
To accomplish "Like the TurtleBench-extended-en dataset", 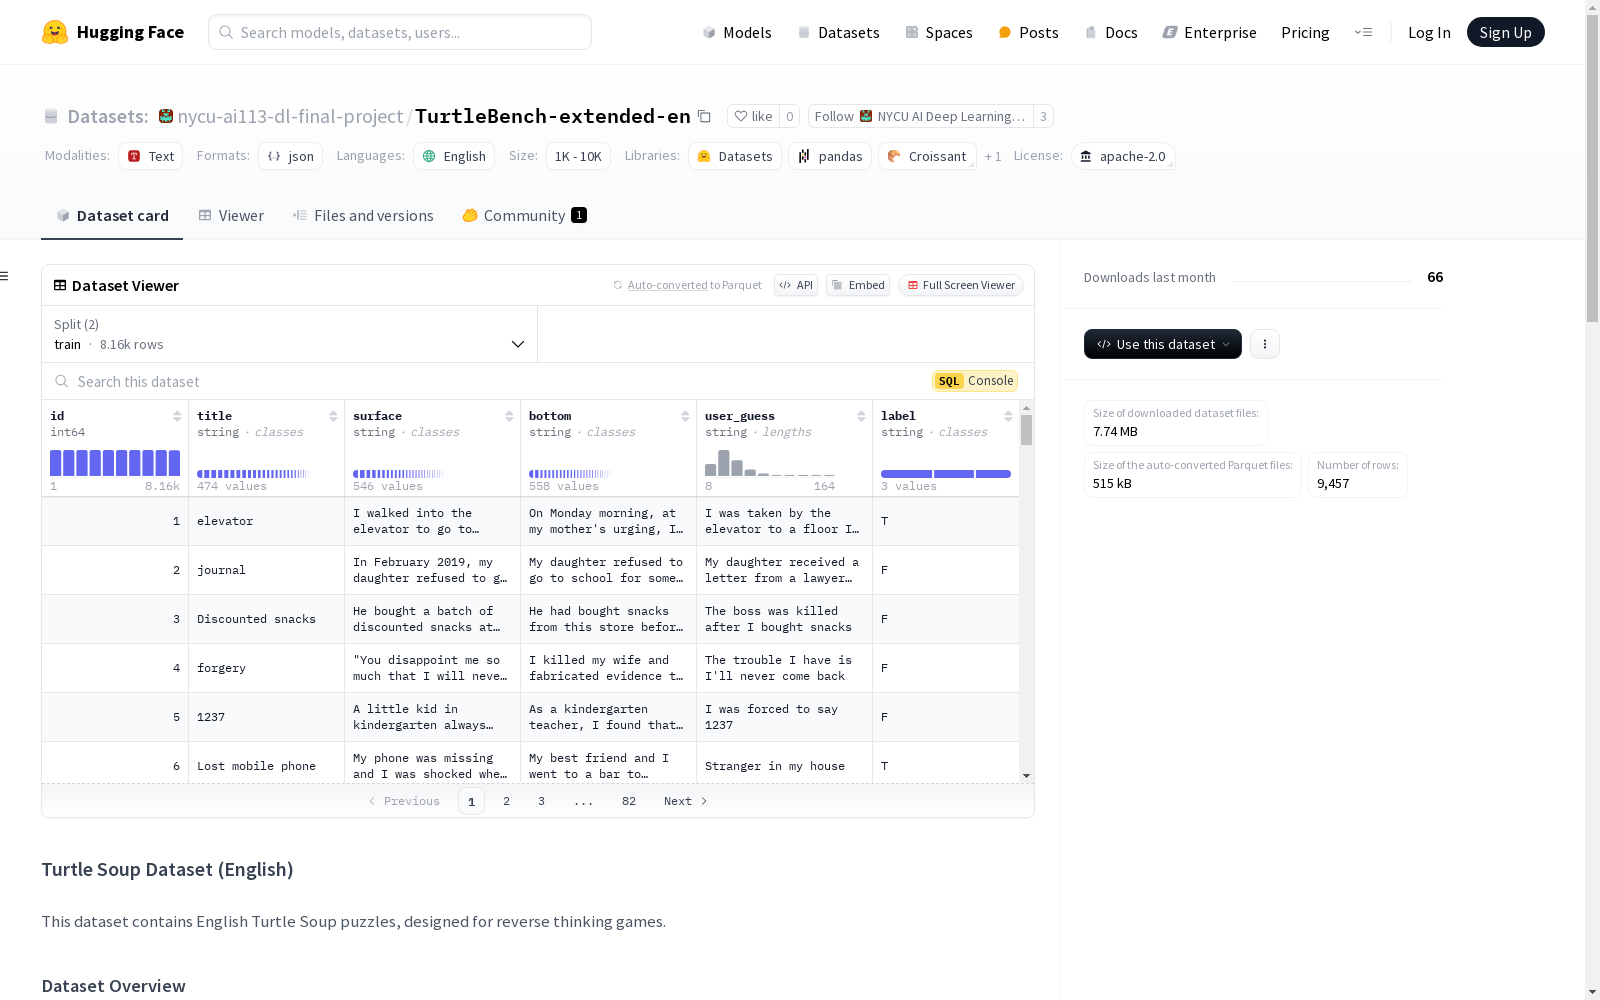I will pos(753,116).
